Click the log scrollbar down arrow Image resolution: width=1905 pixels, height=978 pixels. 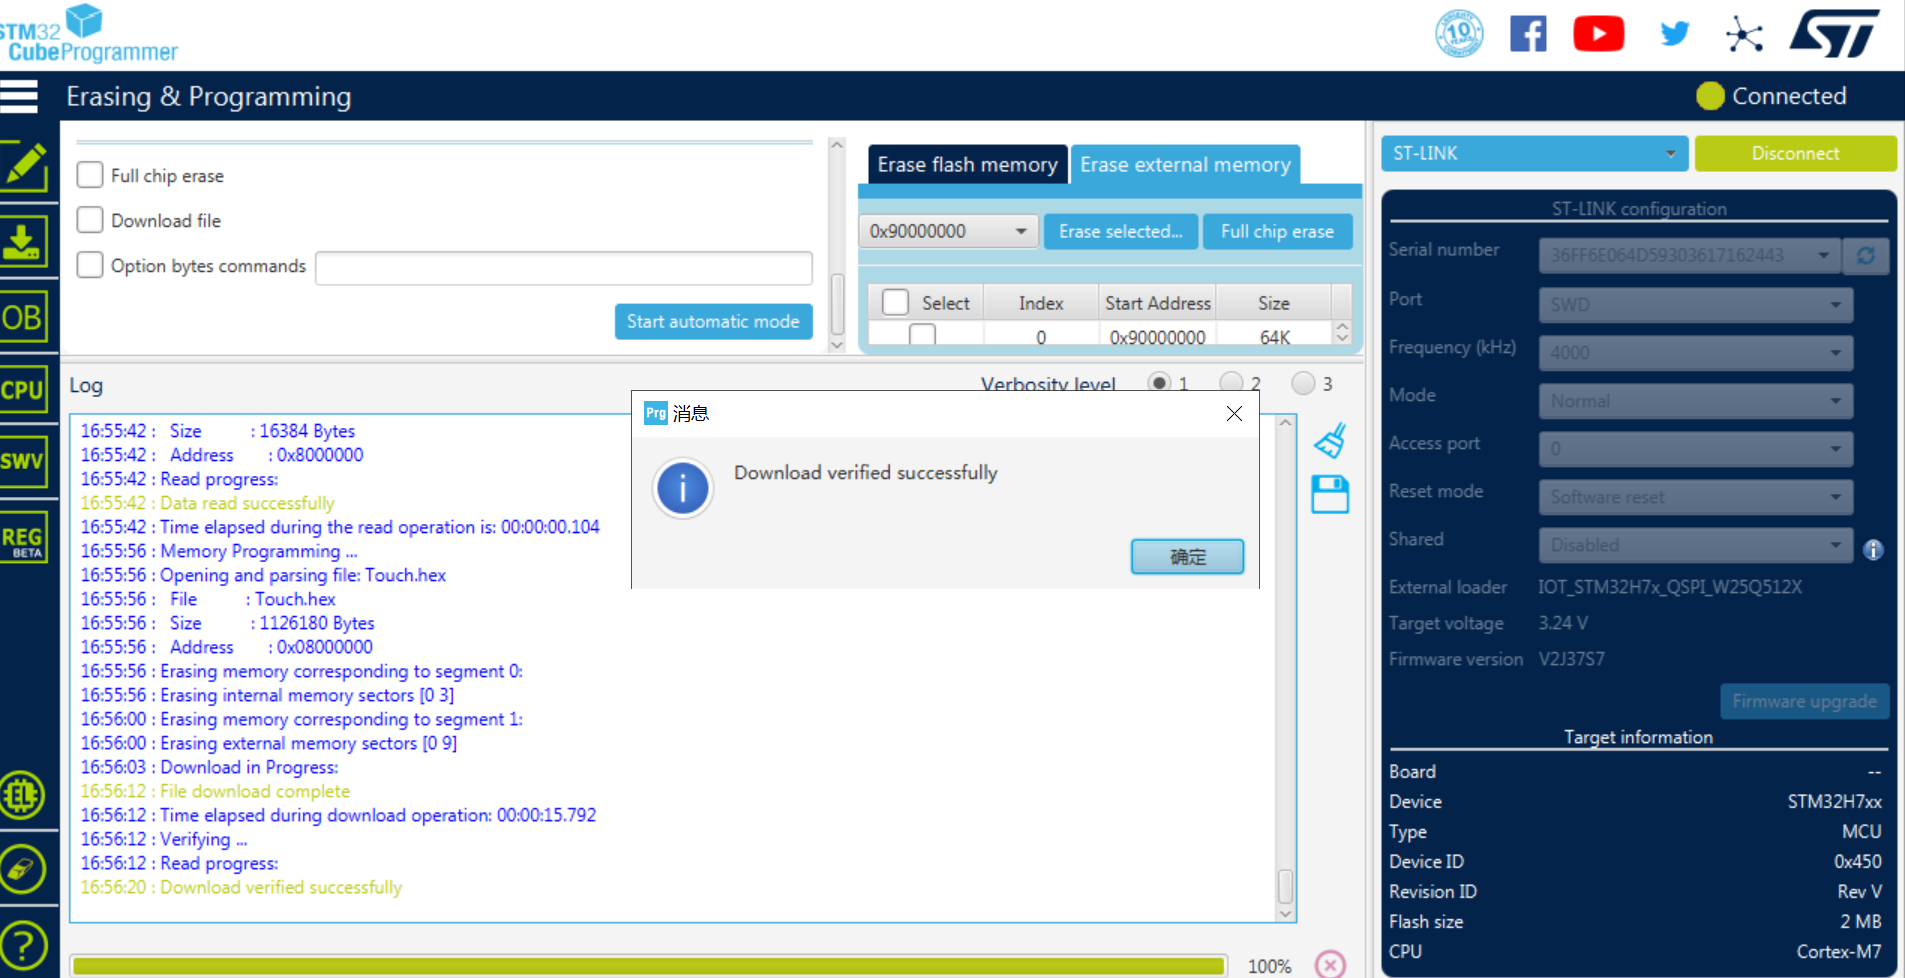1285,913
